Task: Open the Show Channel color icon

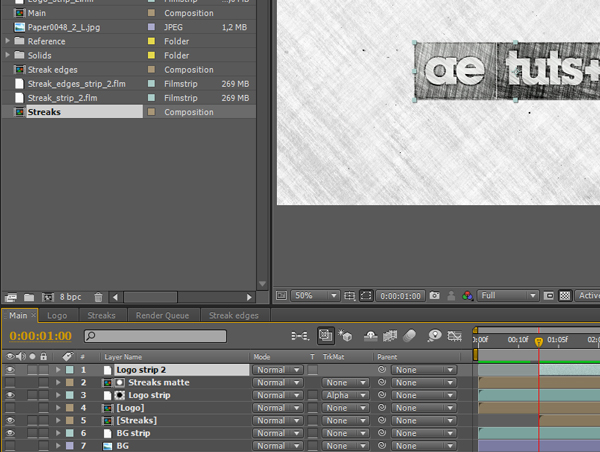Action: click(467, 295)
